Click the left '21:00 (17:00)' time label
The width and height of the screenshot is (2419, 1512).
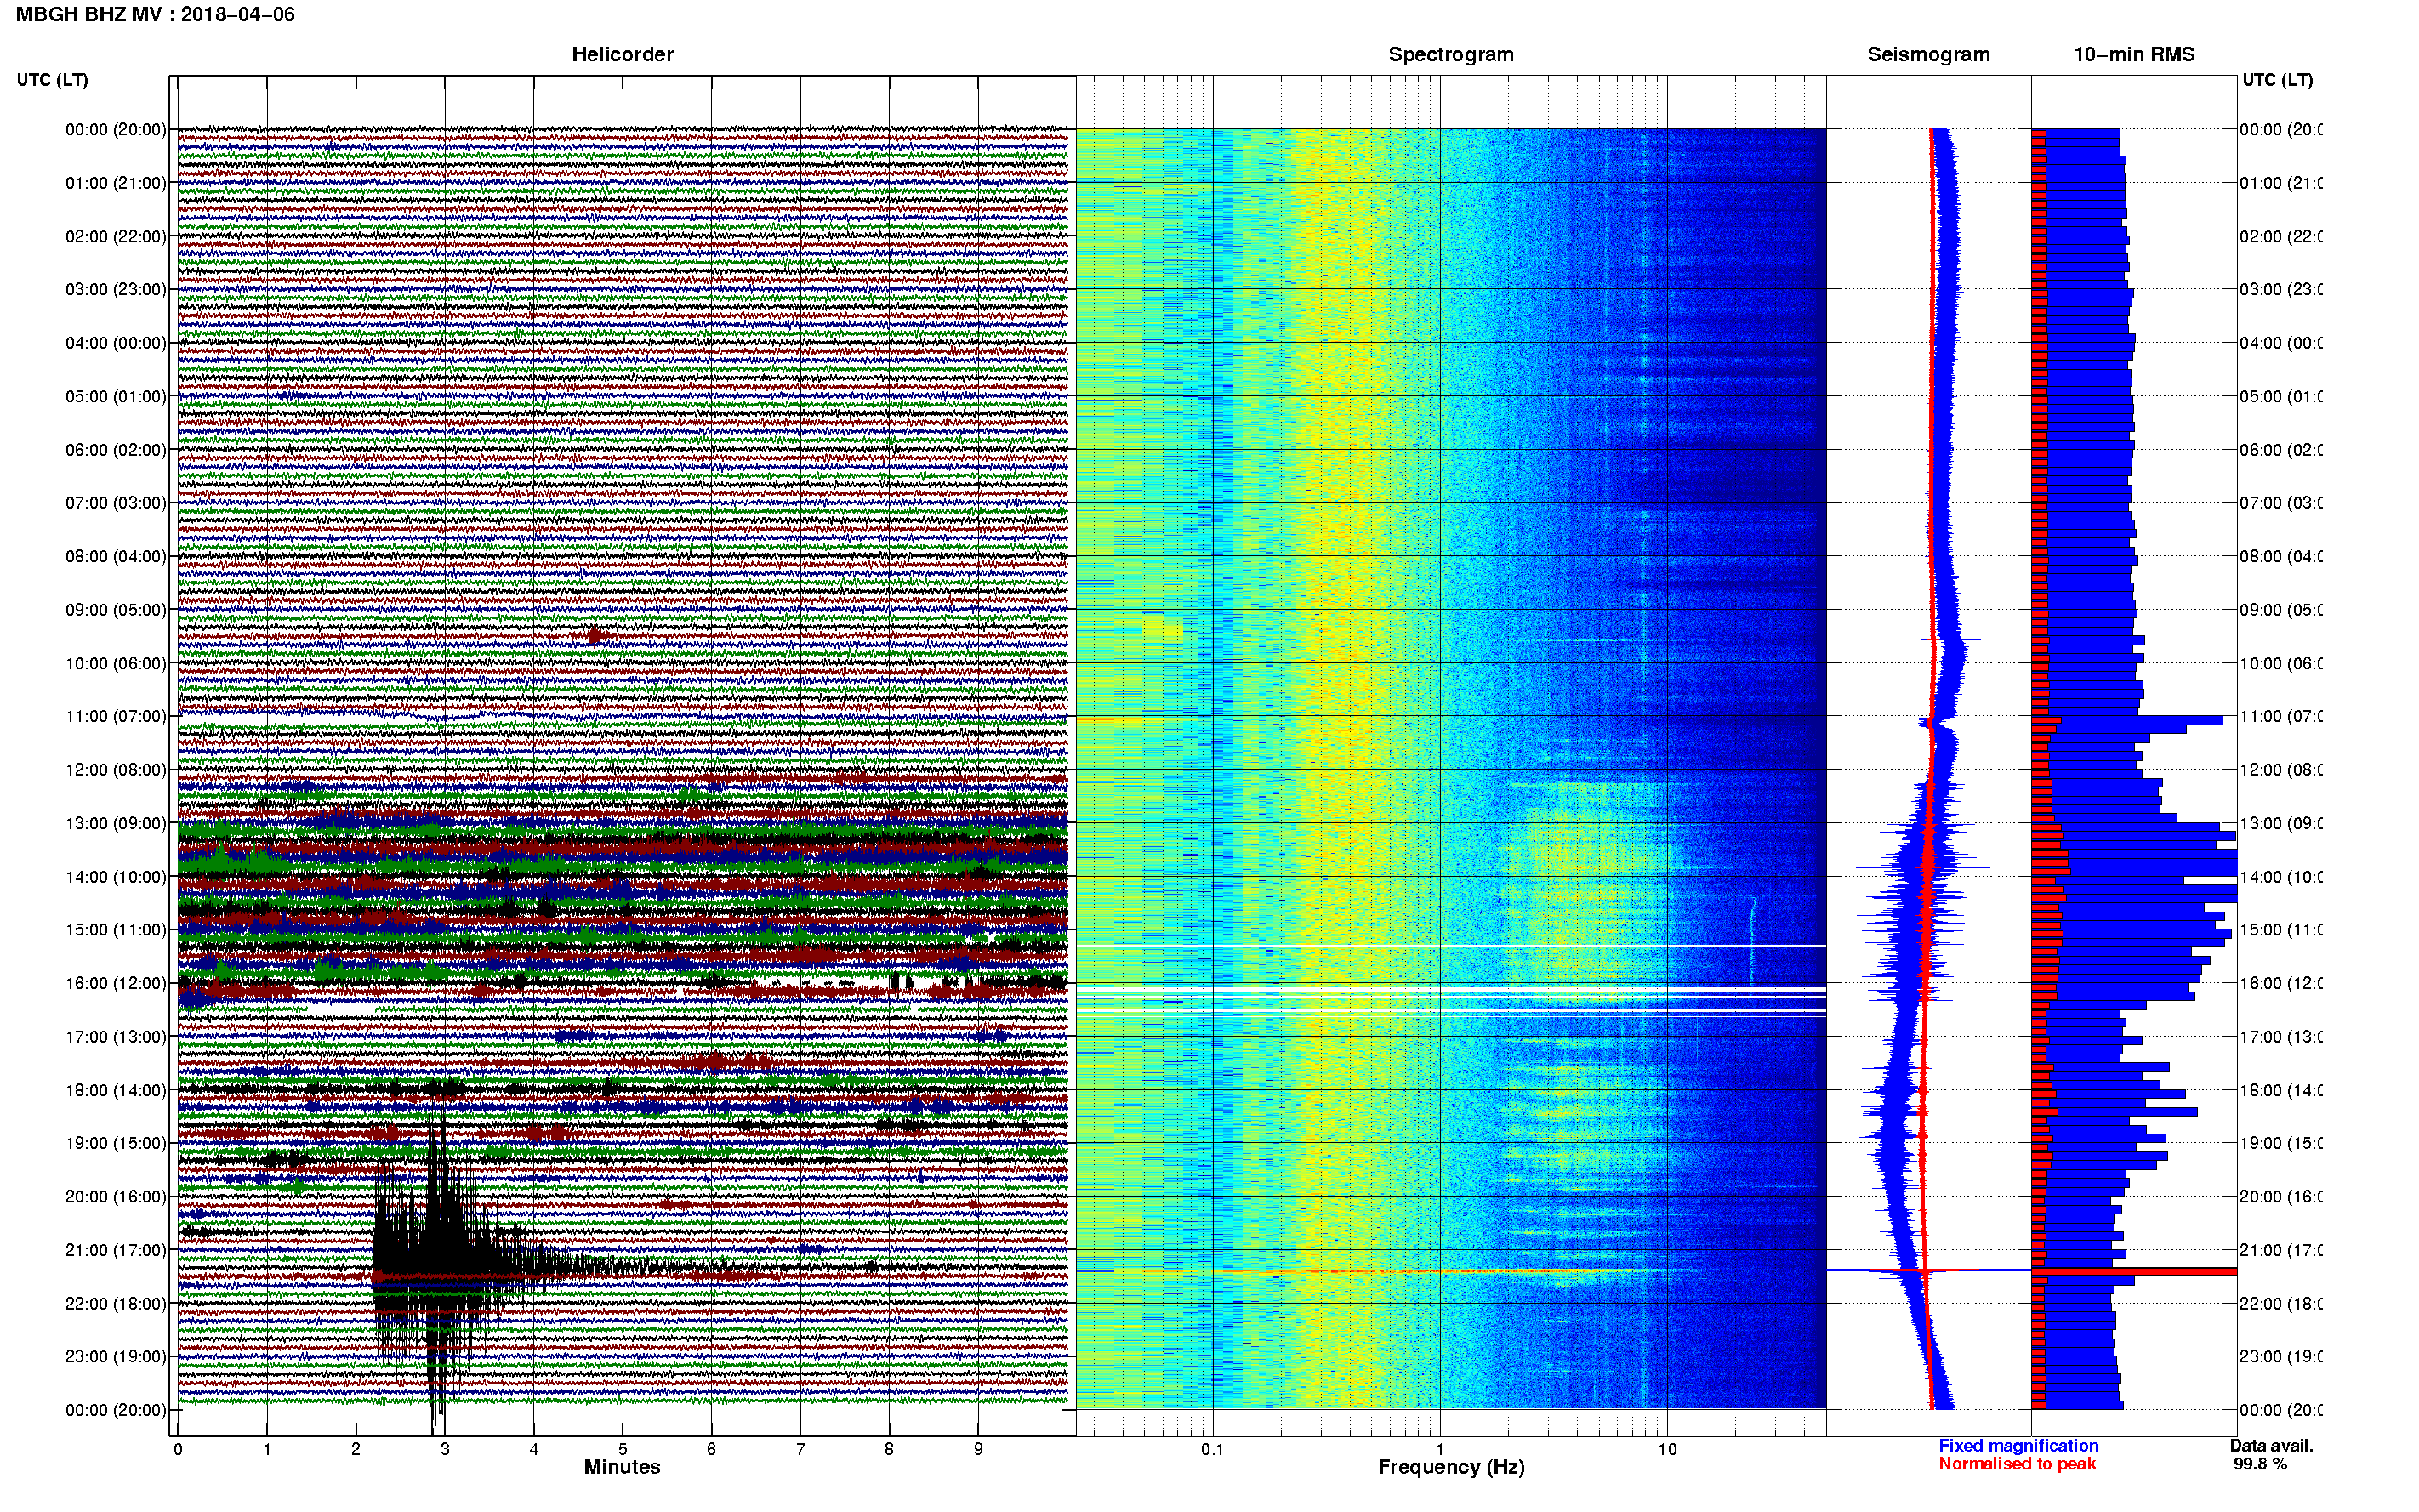tap(116, 1251)
